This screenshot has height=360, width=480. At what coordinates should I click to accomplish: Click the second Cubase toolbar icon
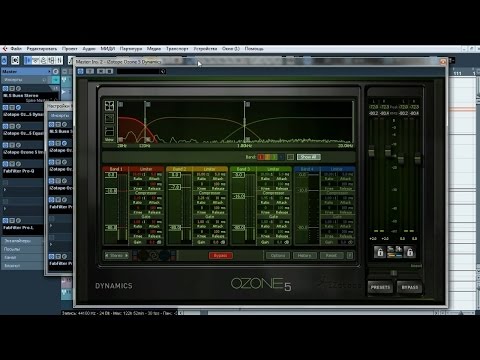[x=15, y=60]
